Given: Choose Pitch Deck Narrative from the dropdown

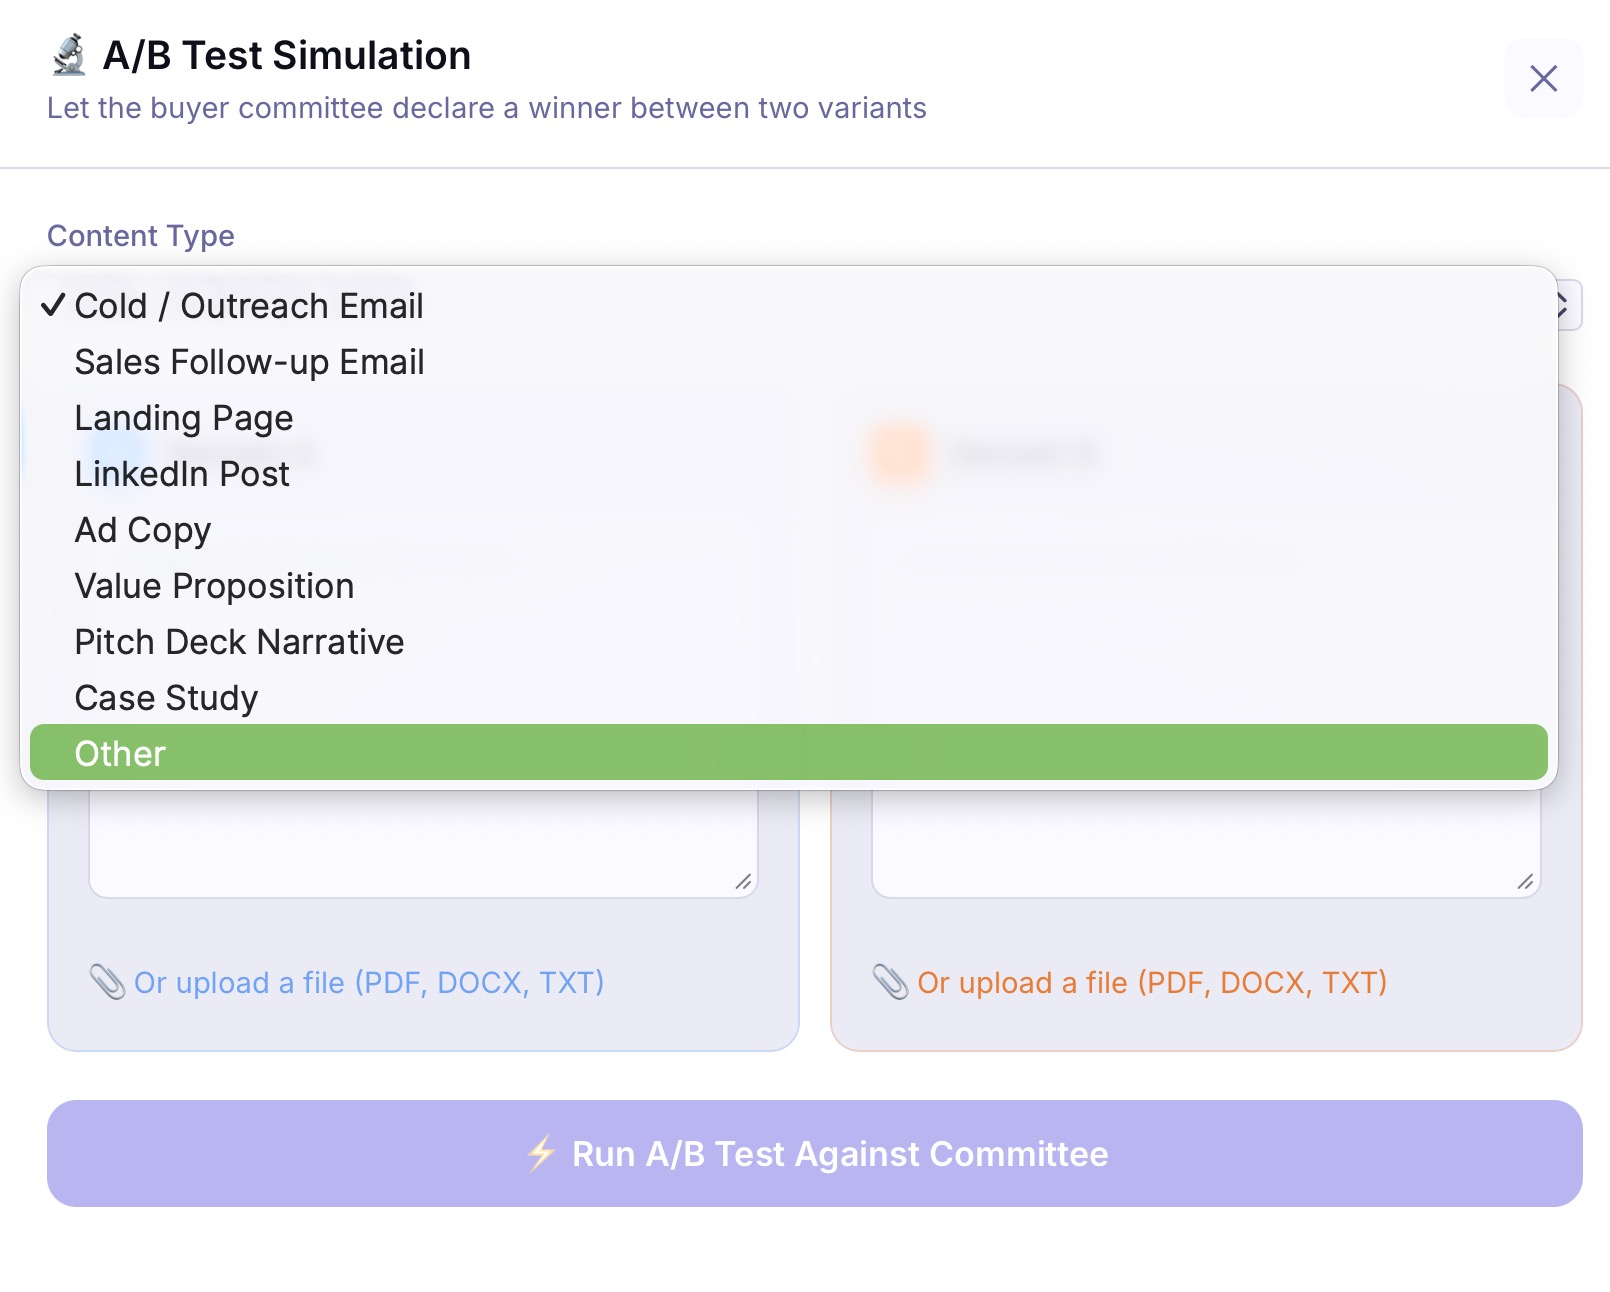Looking at the screenshot, I should (x=238, y=641).
